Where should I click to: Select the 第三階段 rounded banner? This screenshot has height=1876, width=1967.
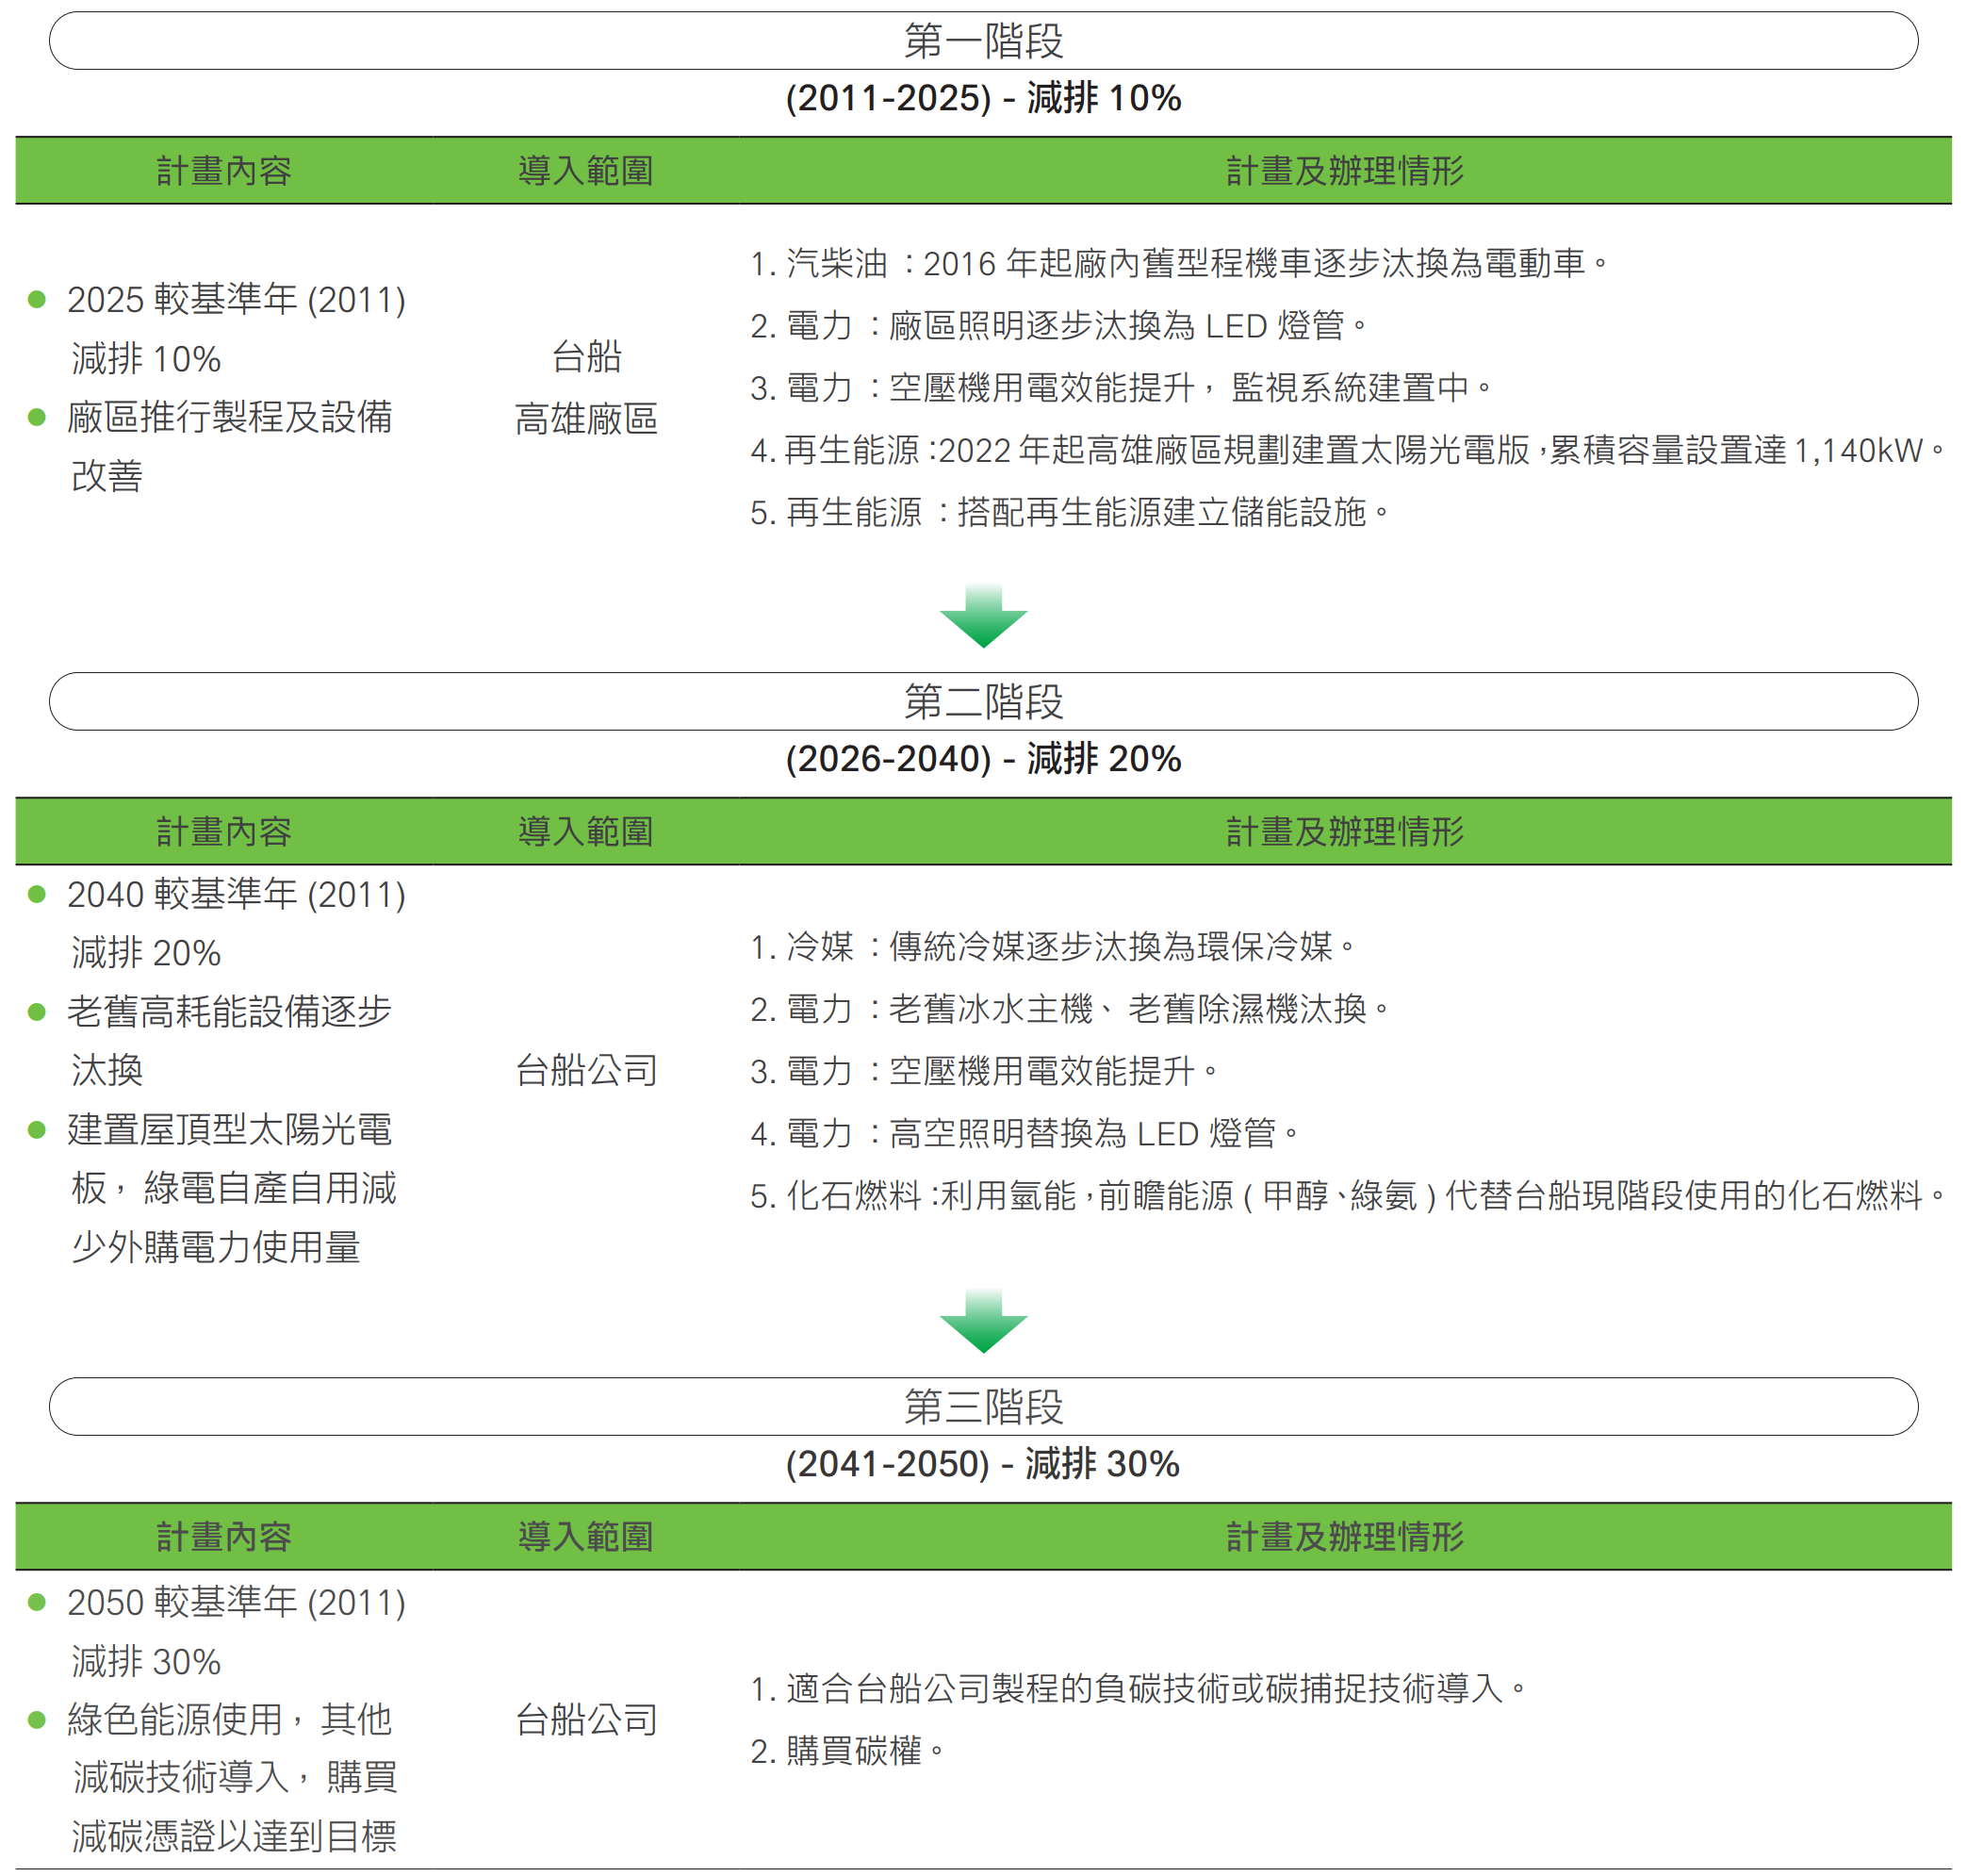pyautogui.click(x=983, y=1406)
